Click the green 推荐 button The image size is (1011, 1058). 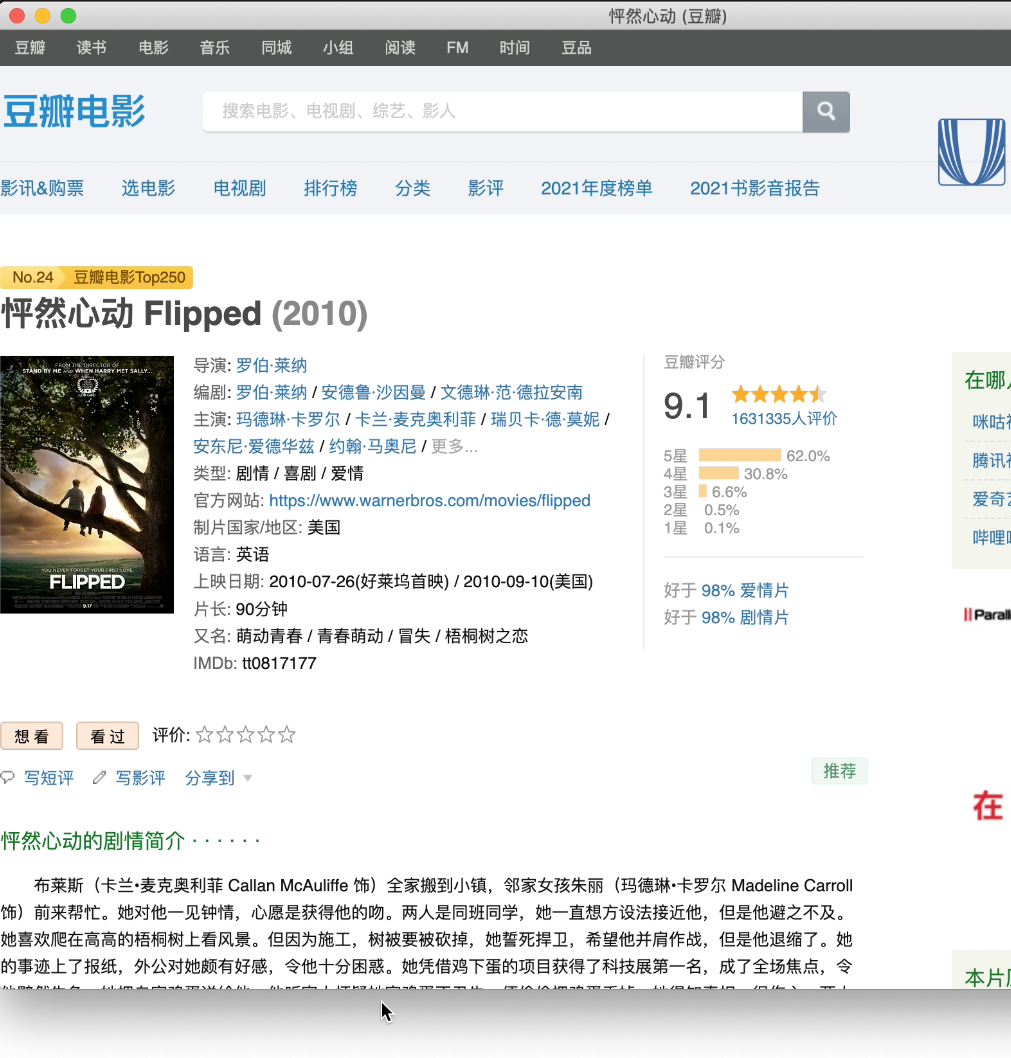coord(840,771)
